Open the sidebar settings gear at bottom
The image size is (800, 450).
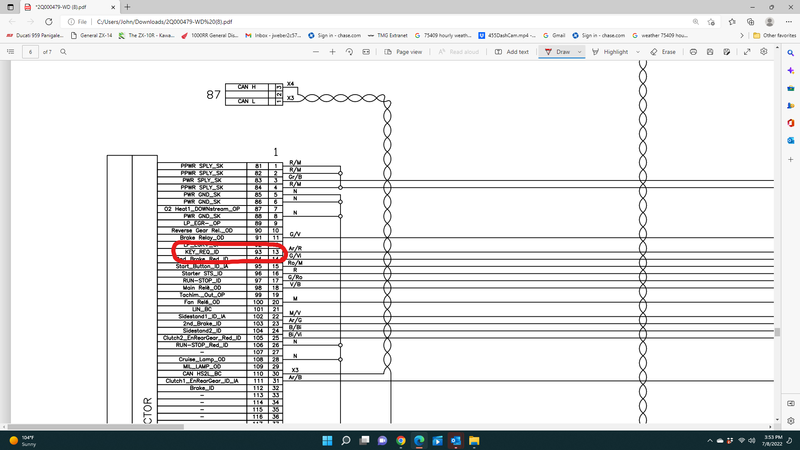coord(790,421)
